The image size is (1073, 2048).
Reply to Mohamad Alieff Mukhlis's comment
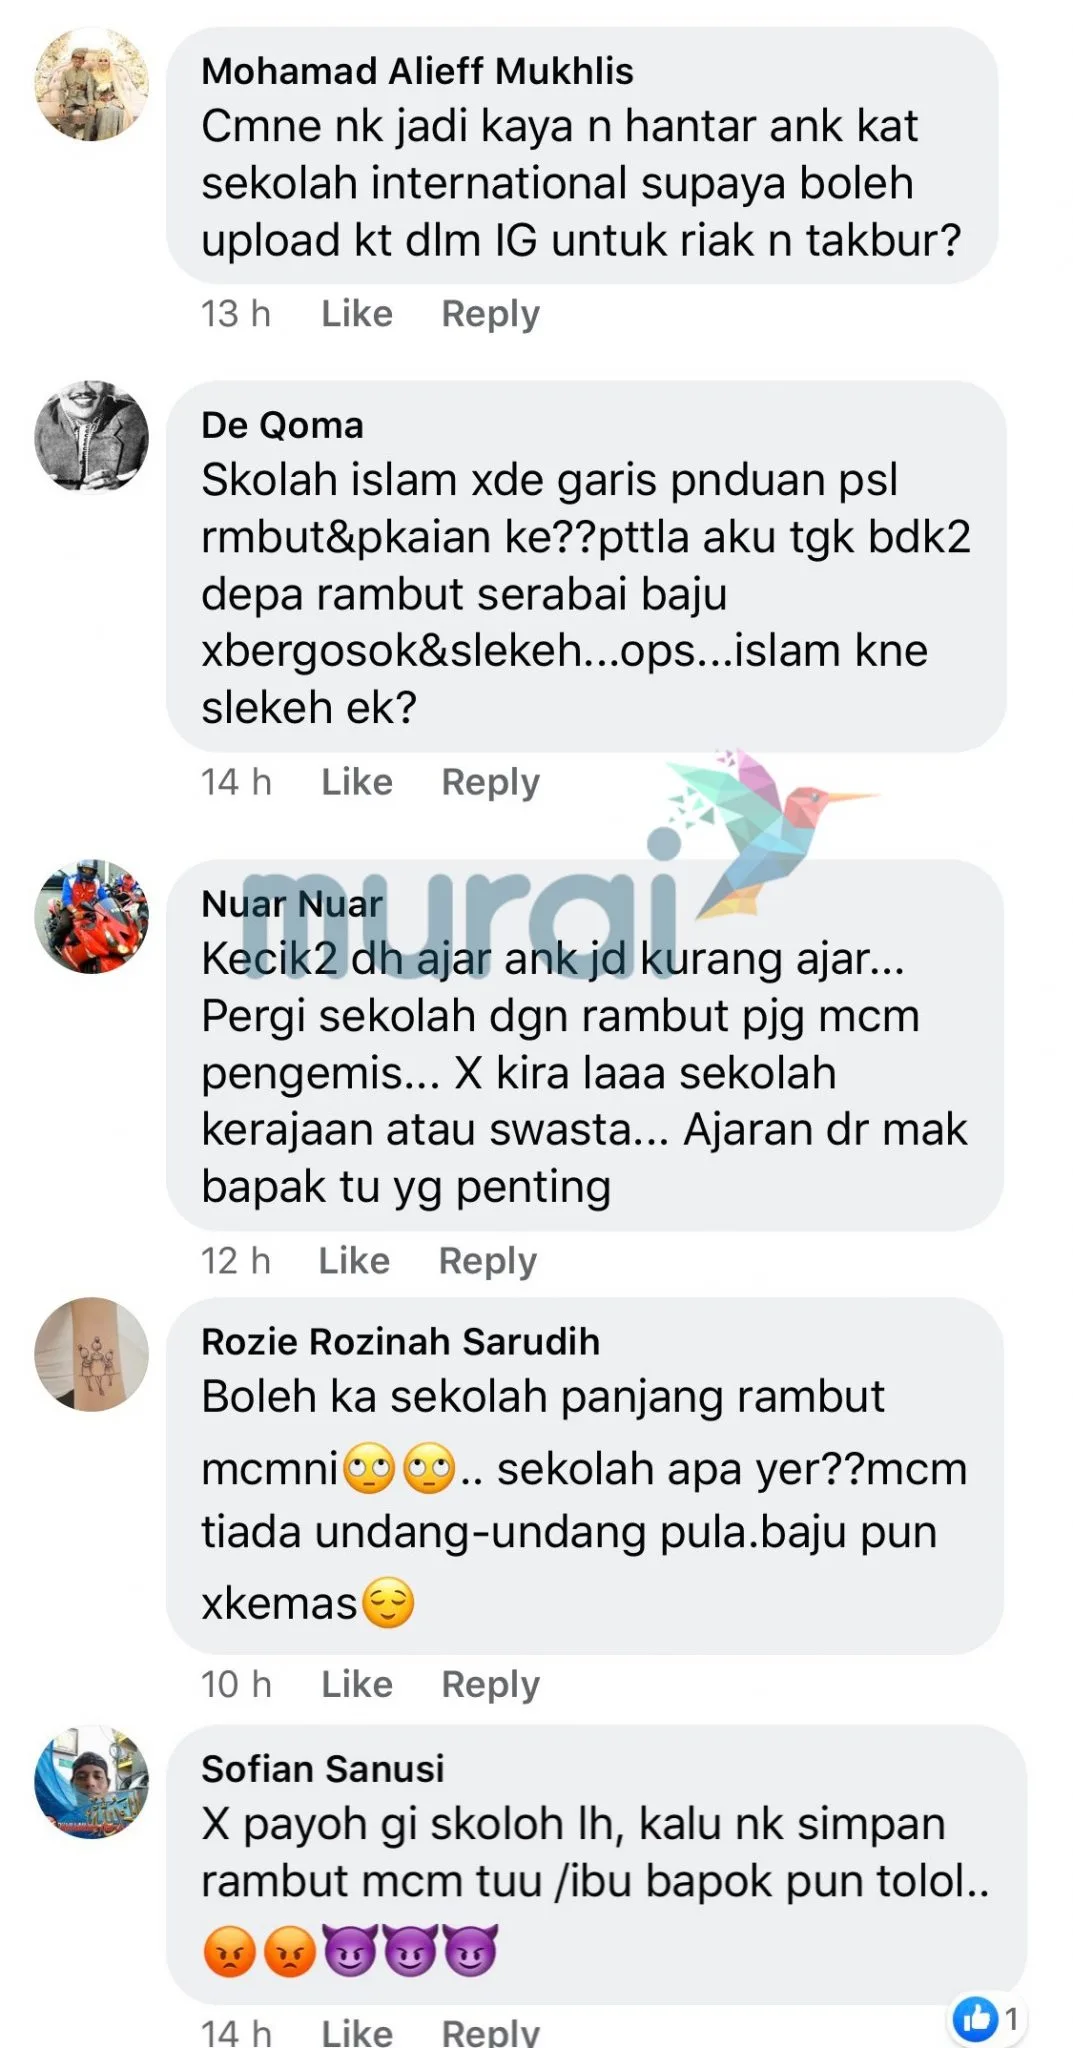tap(490, 314)
